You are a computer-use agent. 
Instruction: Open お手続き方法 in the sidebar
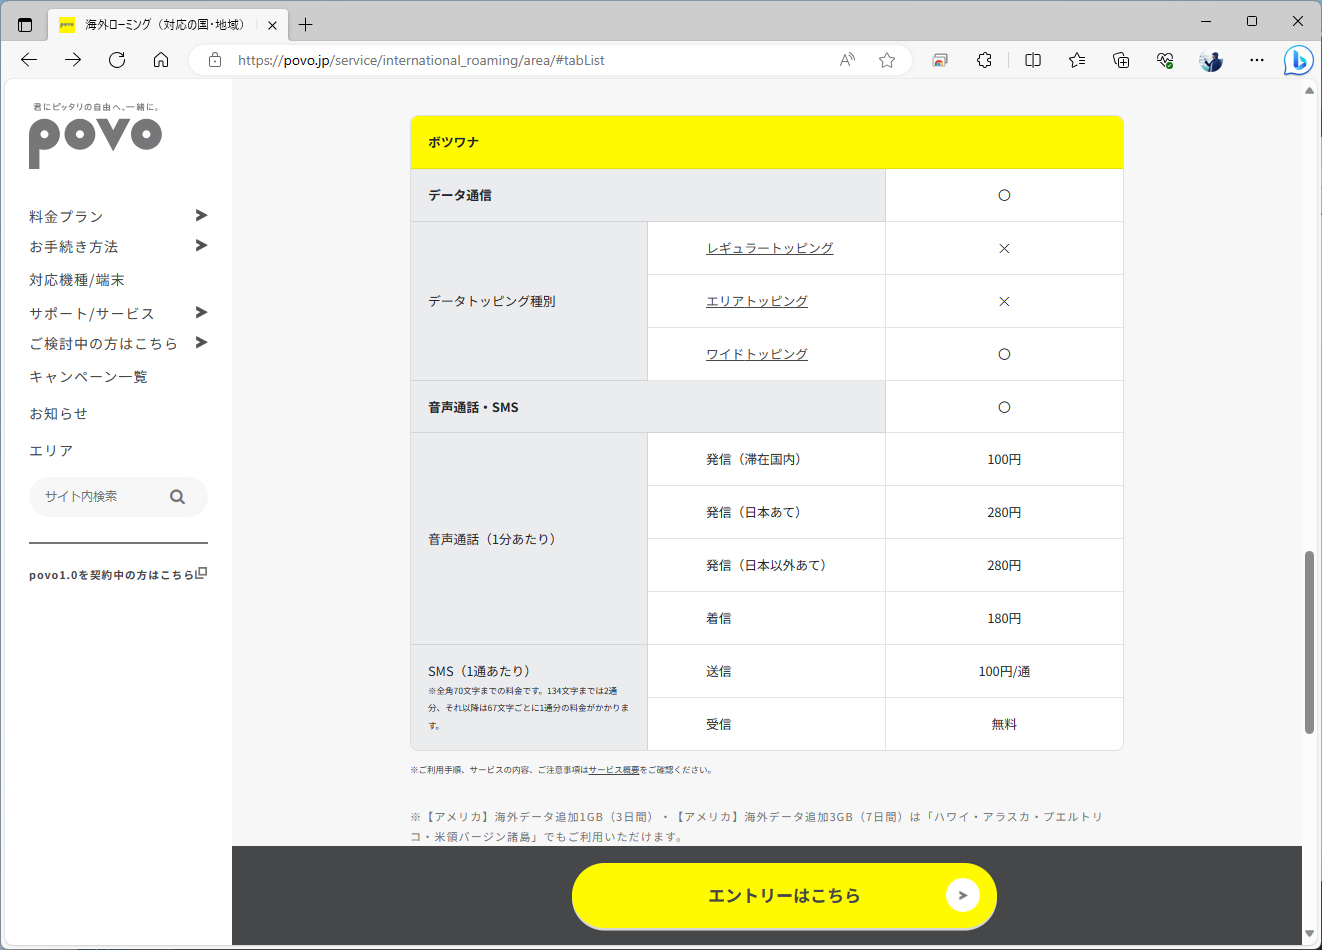pyautogui.click(x=74, y=246)
